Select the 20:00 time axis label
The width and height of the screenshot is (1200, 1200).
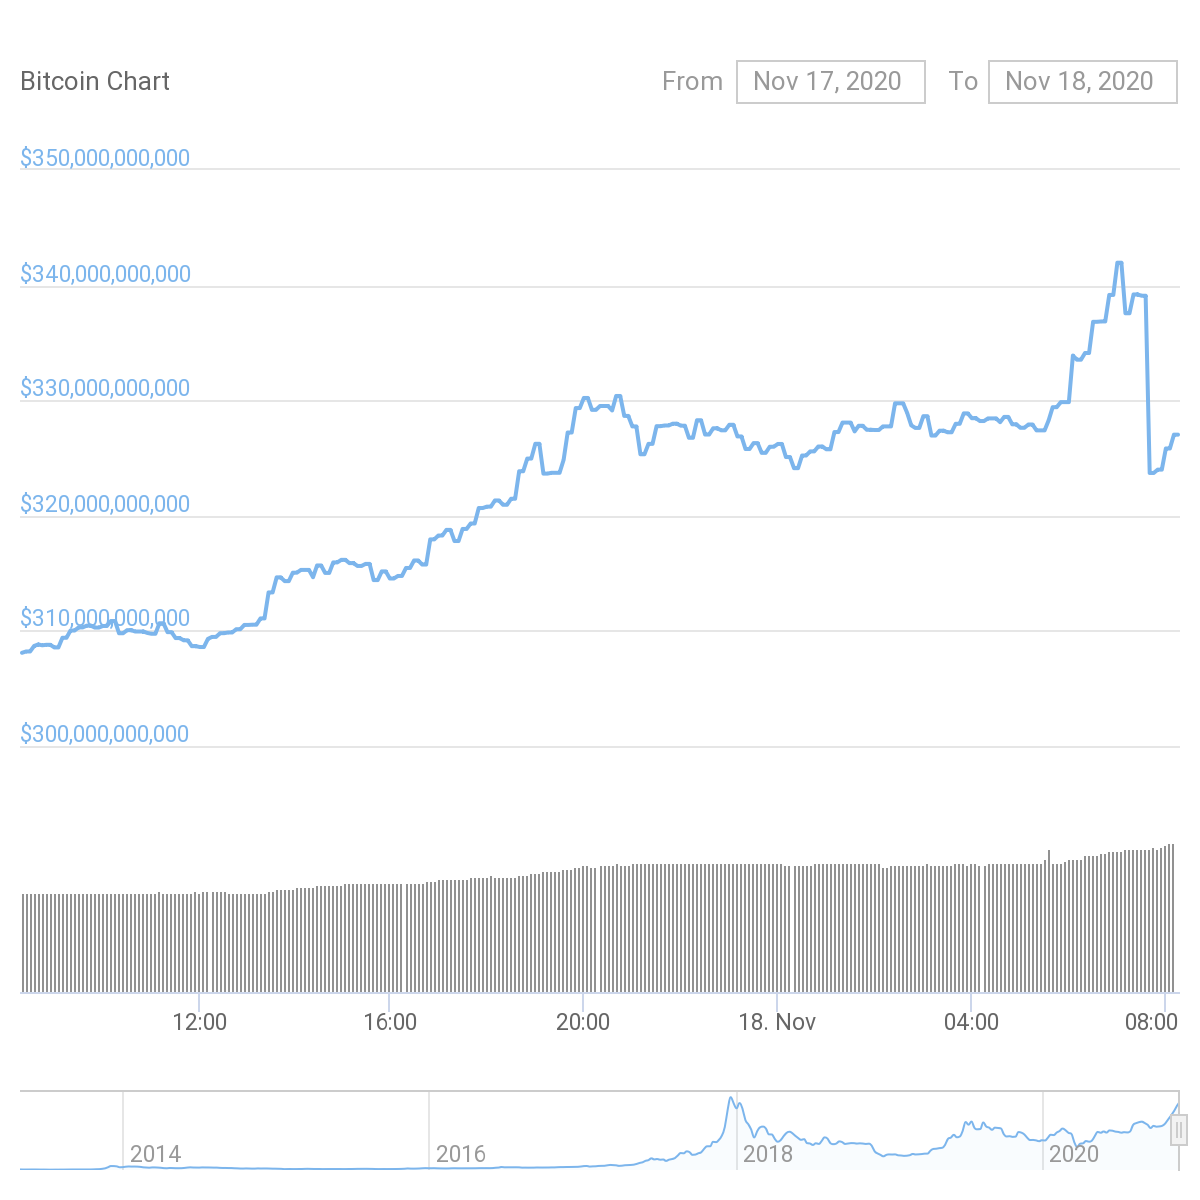(x=583, y=1022)
